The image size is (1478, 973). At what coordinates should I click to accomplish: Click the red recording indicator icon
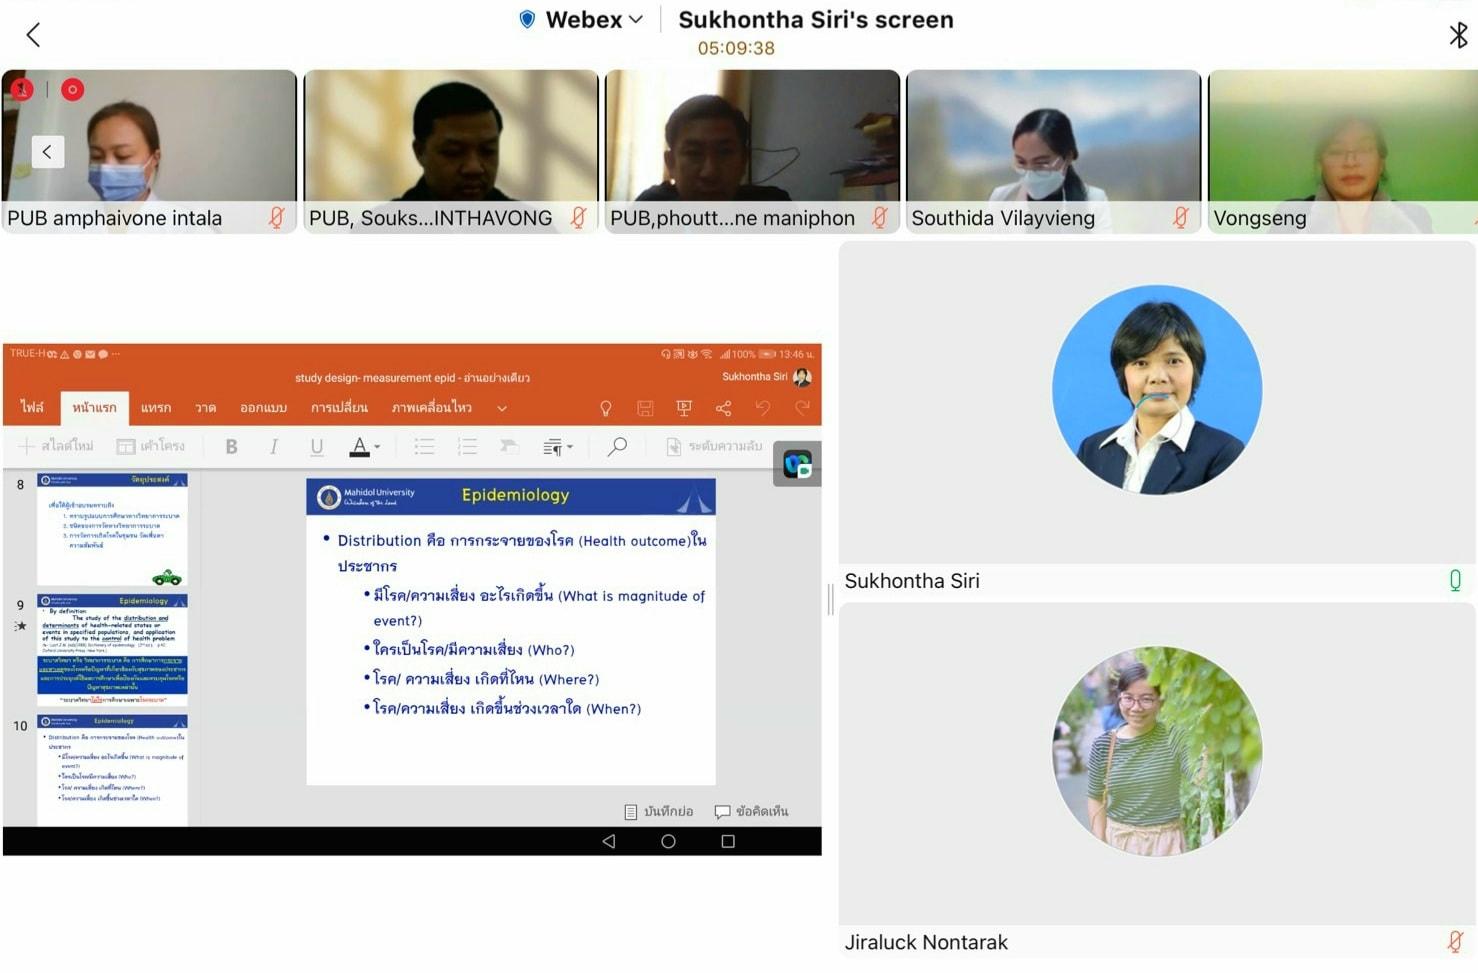tap(72, 90)
